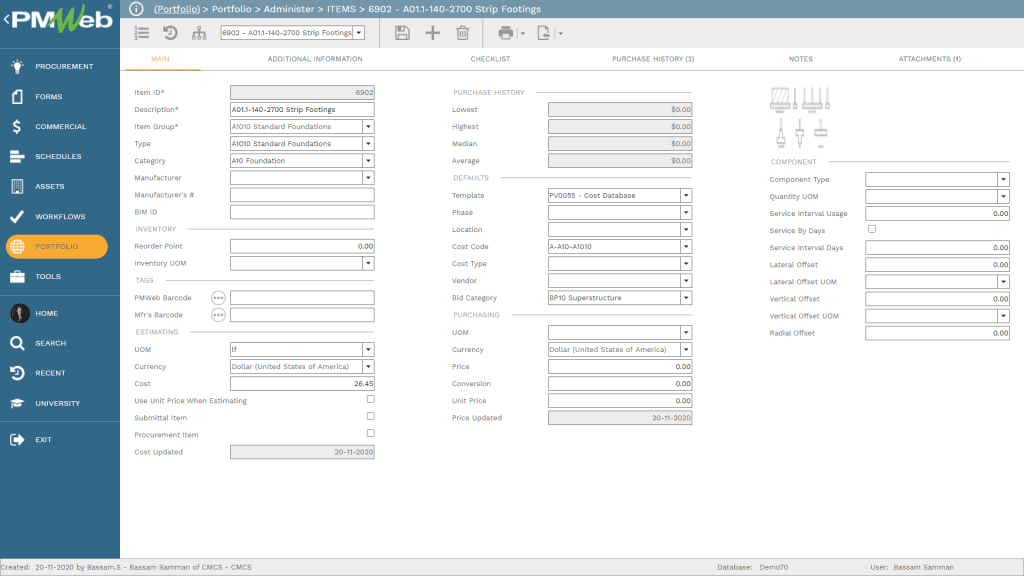Save the record with the floppy icon
This screenshot has height=576, width=1024.
pos(402,33)
